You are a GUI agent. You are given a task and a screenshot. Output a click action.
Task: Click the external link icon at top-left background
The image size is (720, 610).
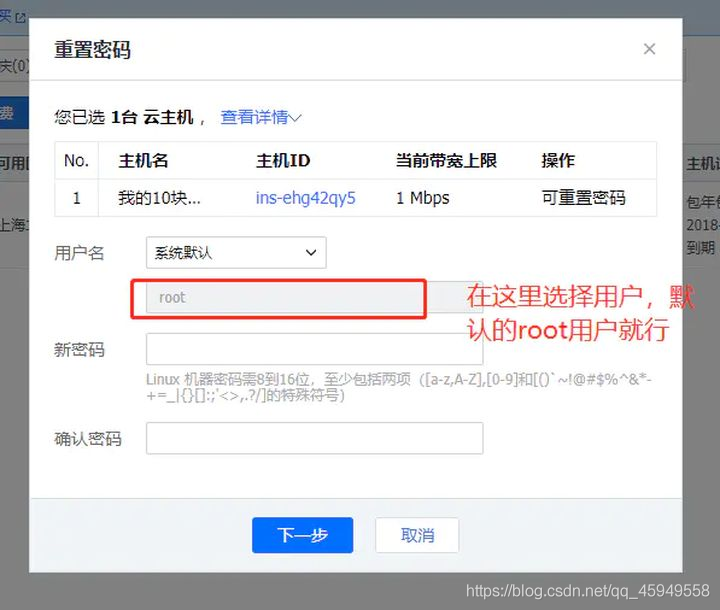tap(21, 18)
